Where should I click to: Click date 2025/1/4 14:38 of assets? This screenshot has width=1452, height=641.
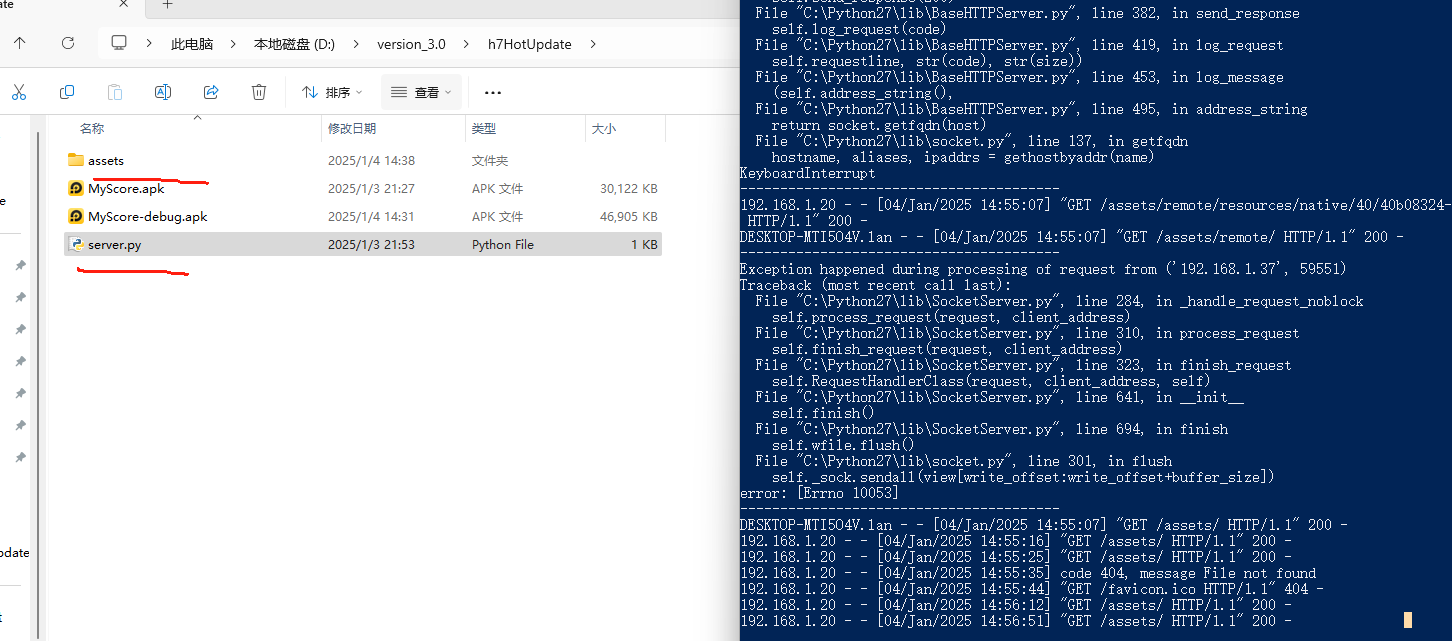tap(371, 160)
